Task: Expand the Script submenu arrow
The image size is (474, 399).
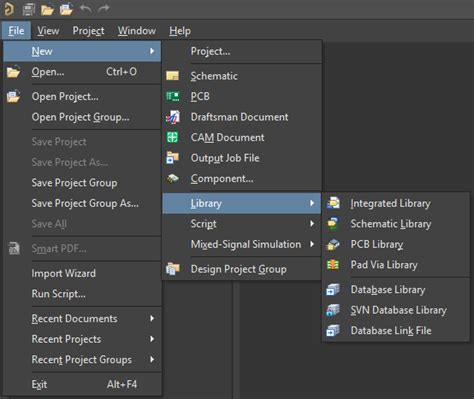Action: click(312, 224)
